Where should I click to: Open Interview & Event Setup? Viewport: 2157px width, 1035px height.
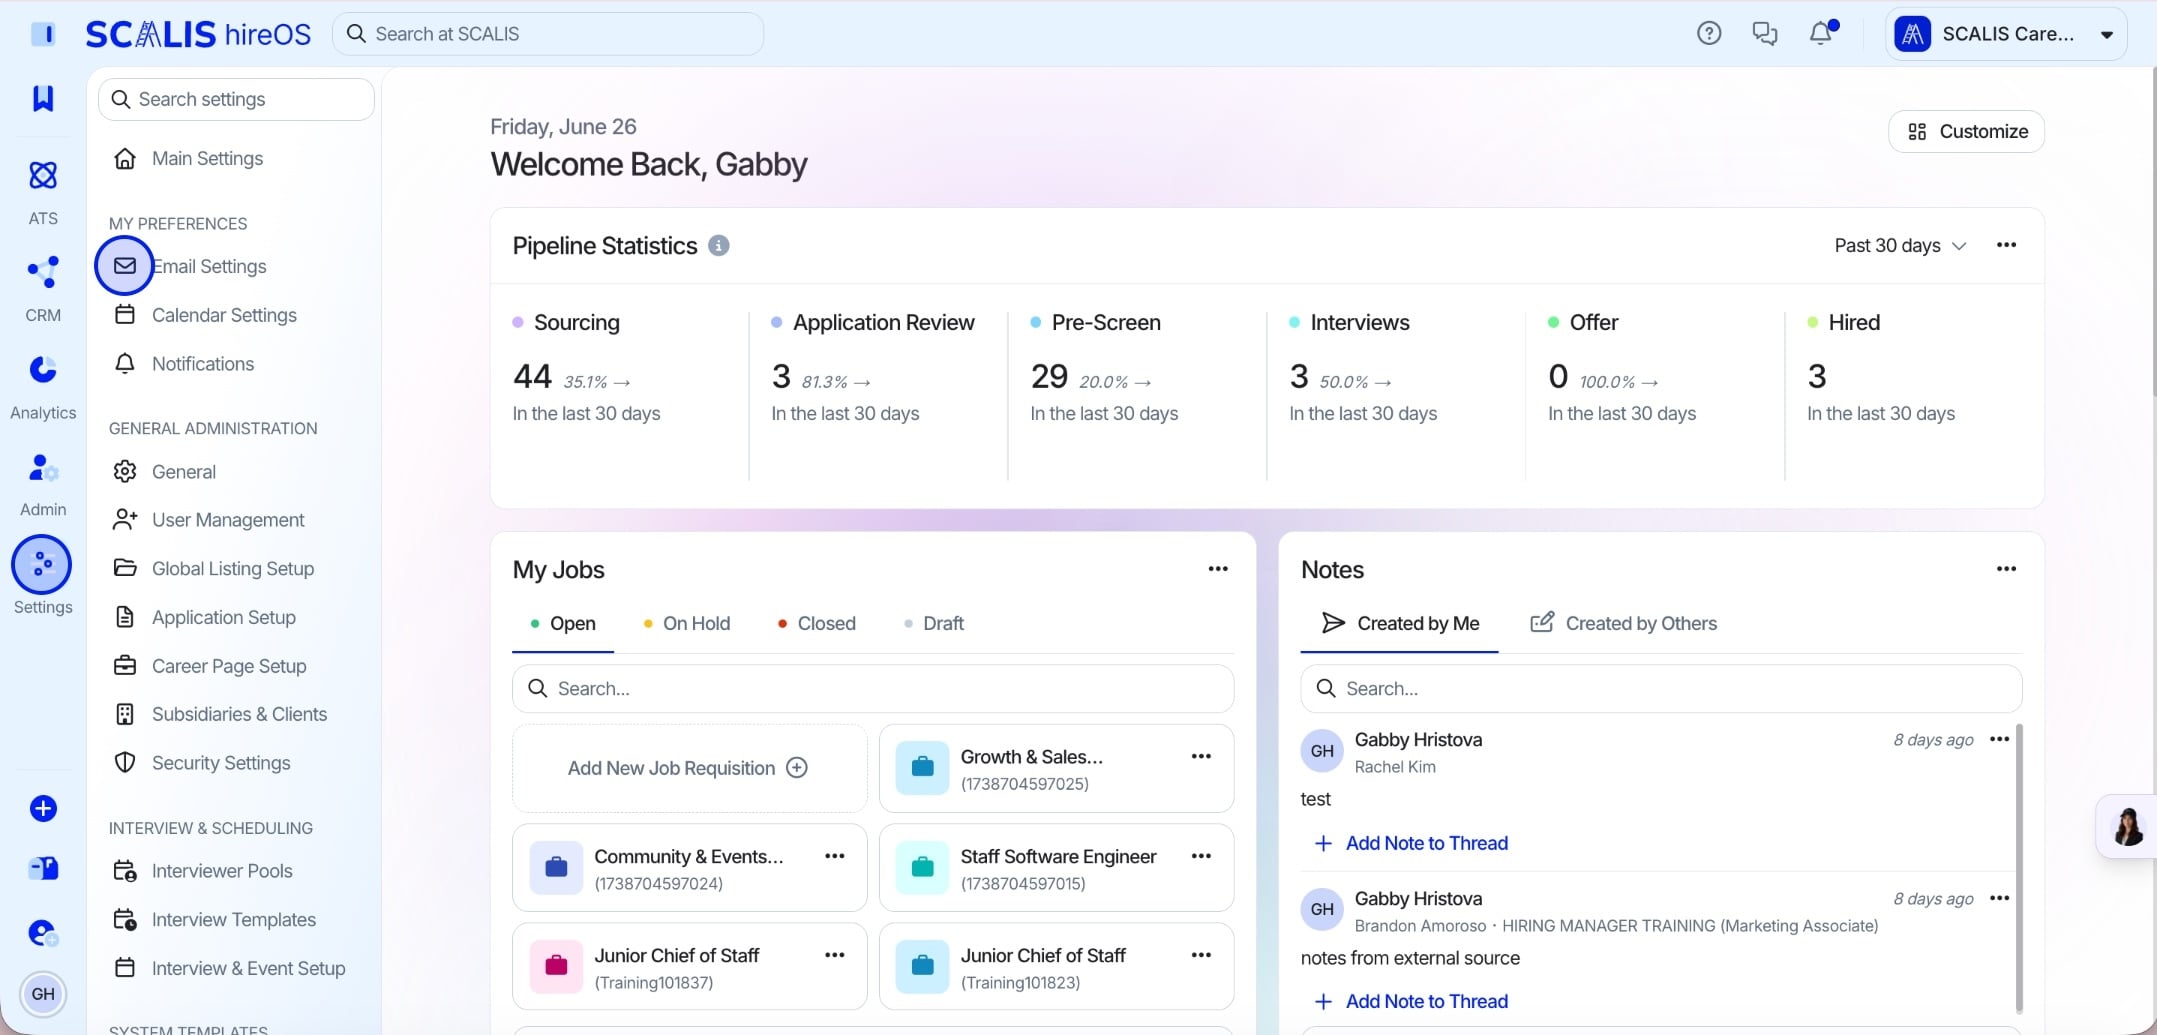pyautogui.click(x=230, y=968)
